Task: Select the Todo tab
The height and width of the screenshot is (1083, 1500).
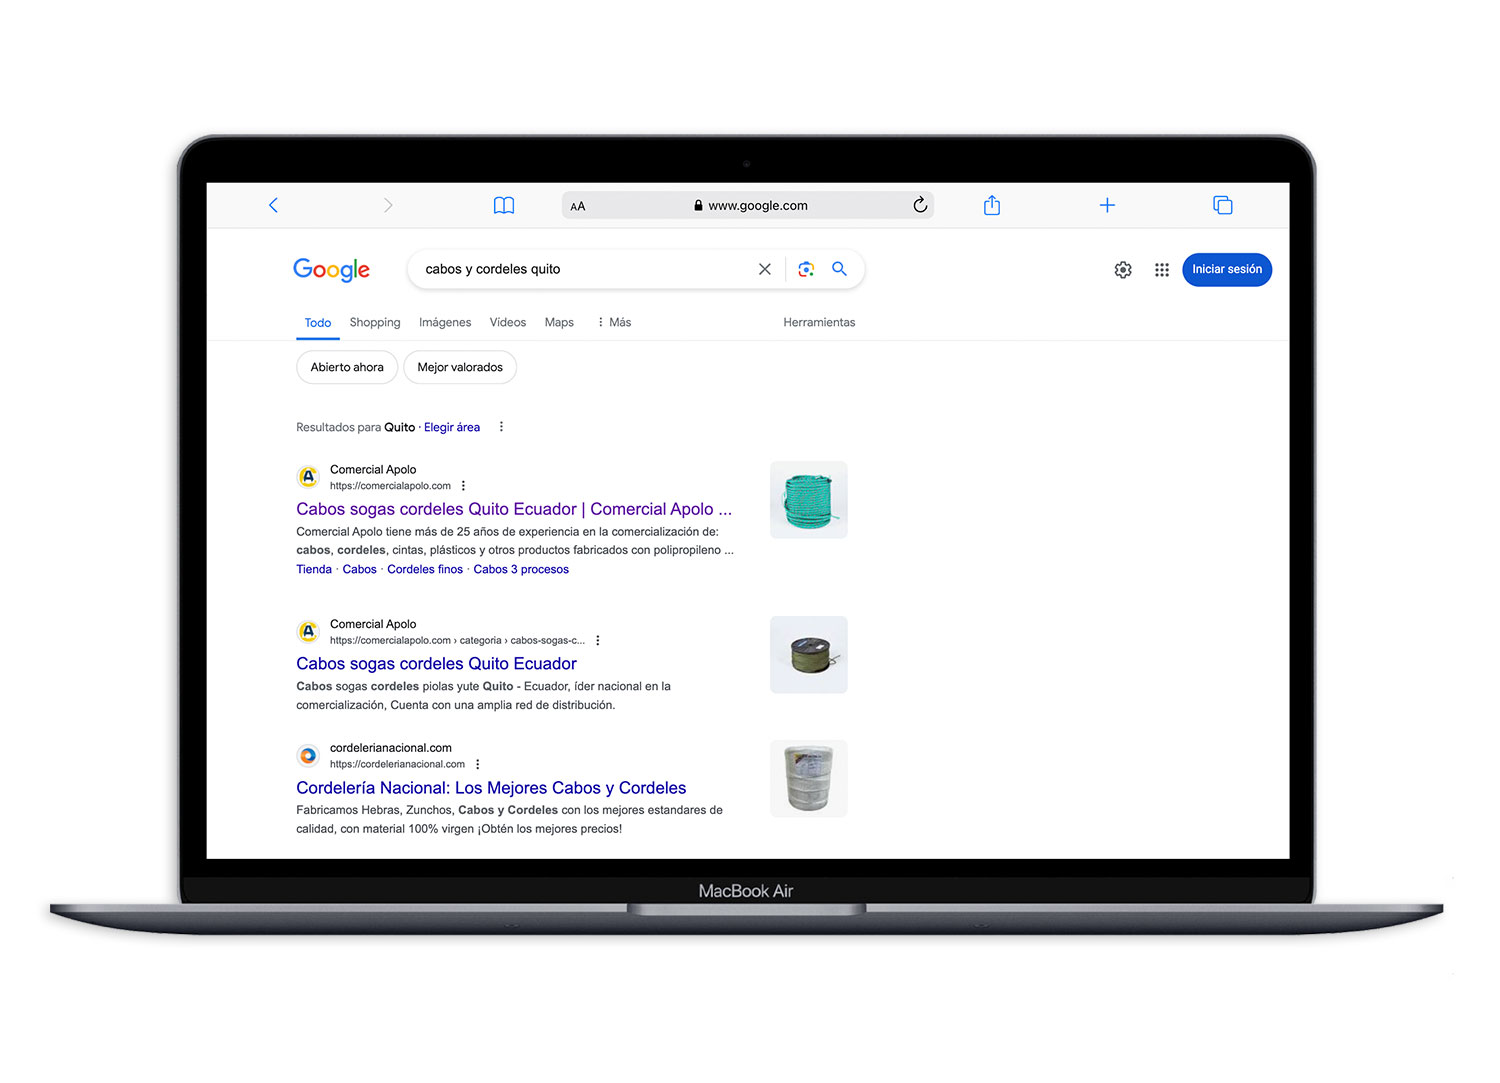Action: pyautogui.click(x=318, y=323)
